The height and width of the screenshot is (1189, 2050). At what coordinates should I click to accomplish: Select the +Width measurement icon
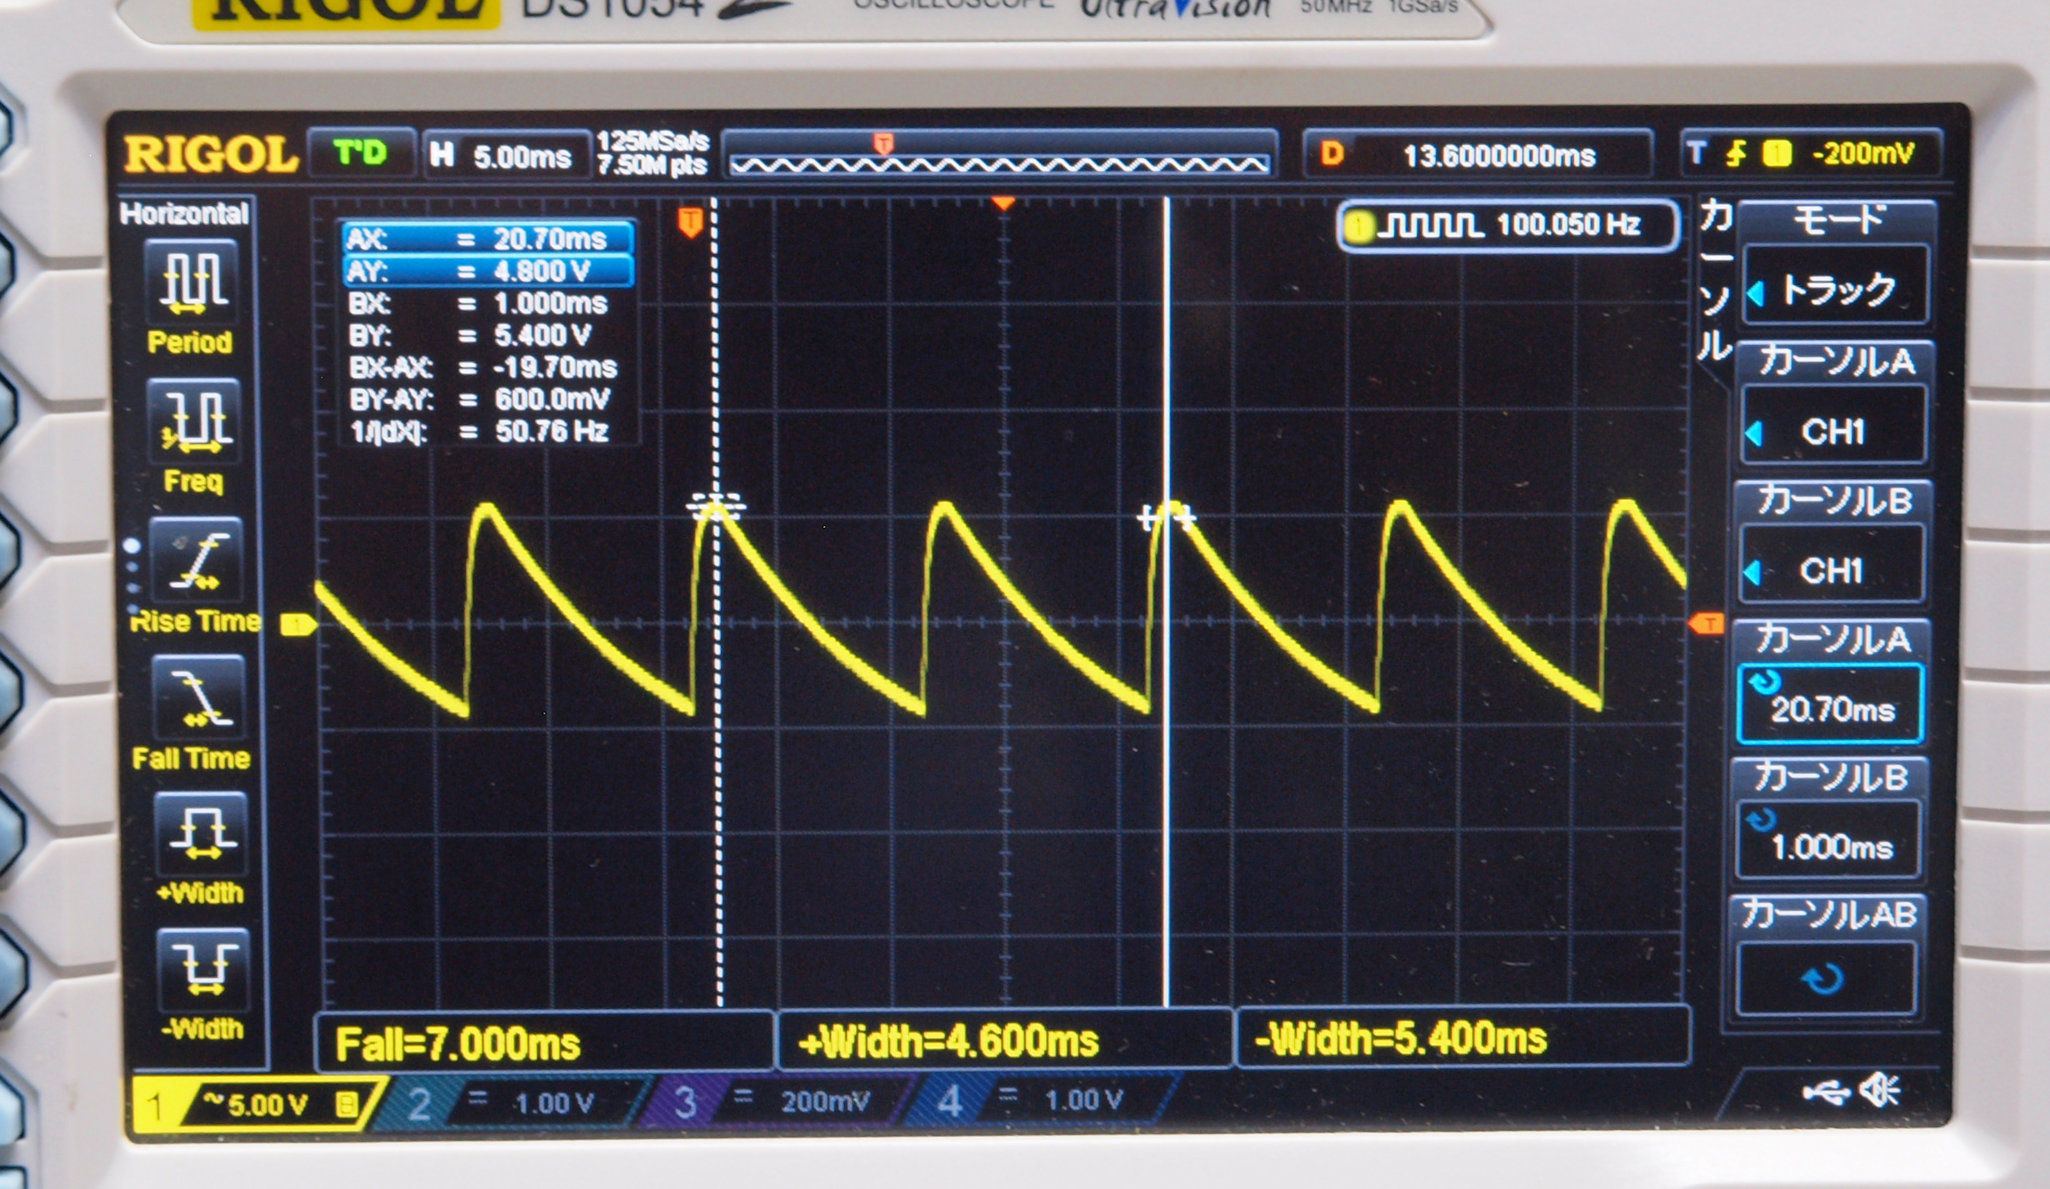201,833
